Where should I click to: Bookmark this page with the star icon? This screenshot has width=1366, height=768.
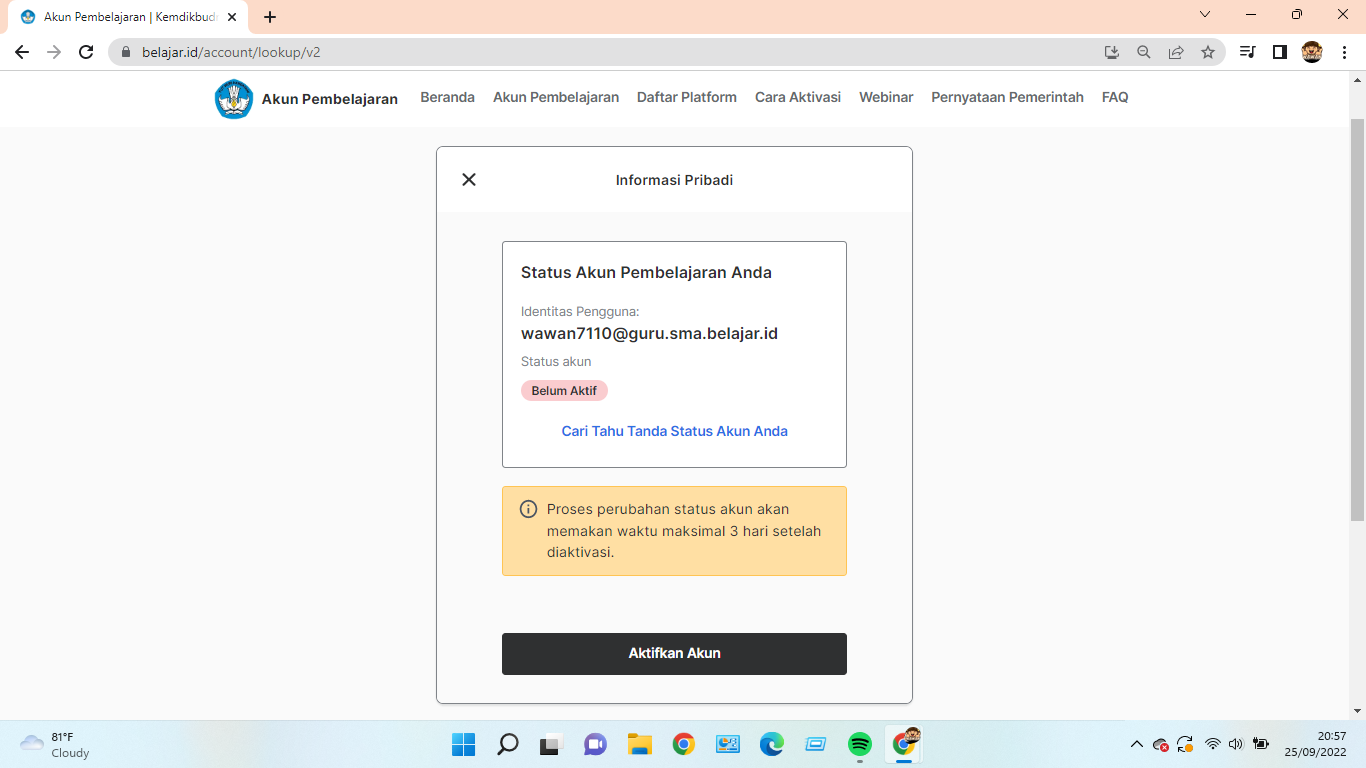point(1208,52)
